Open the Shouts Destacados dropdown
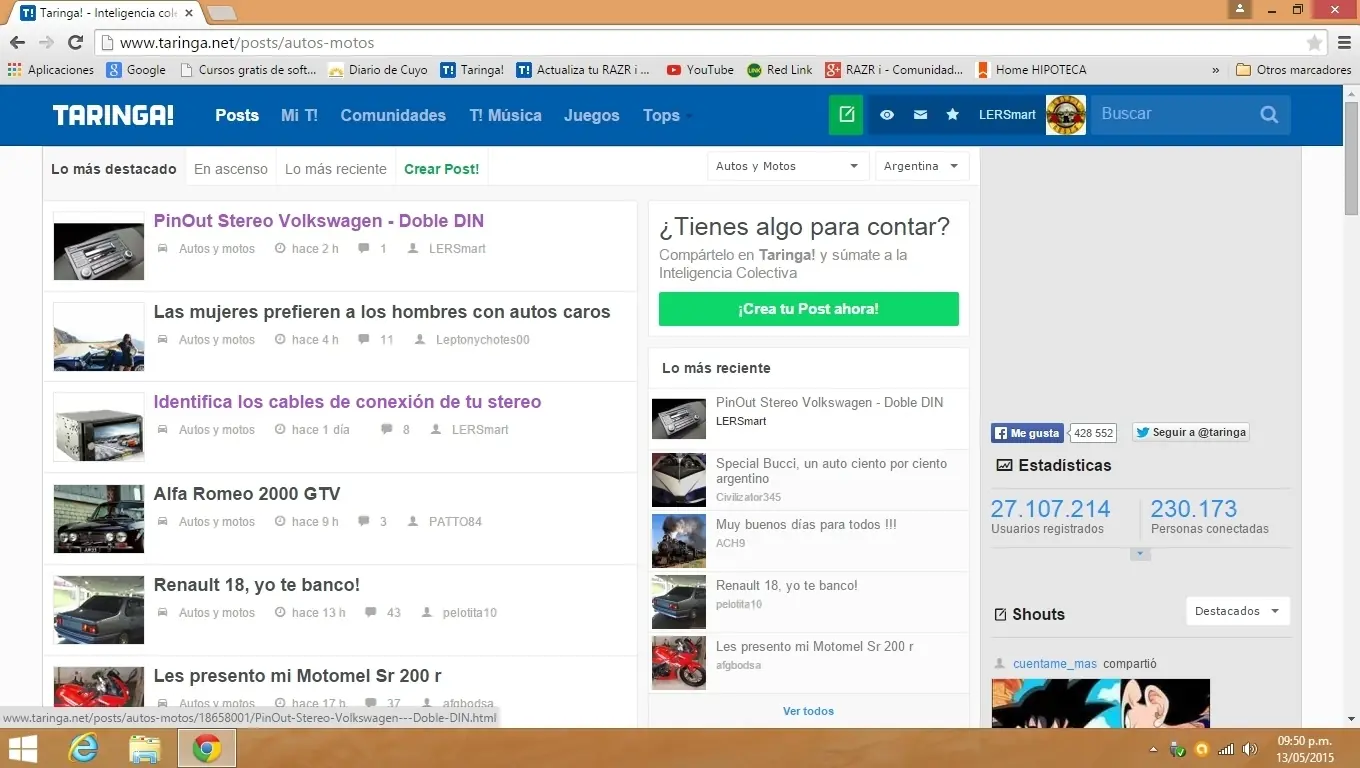1360x768 pixels. click(x=1238, y=611)
